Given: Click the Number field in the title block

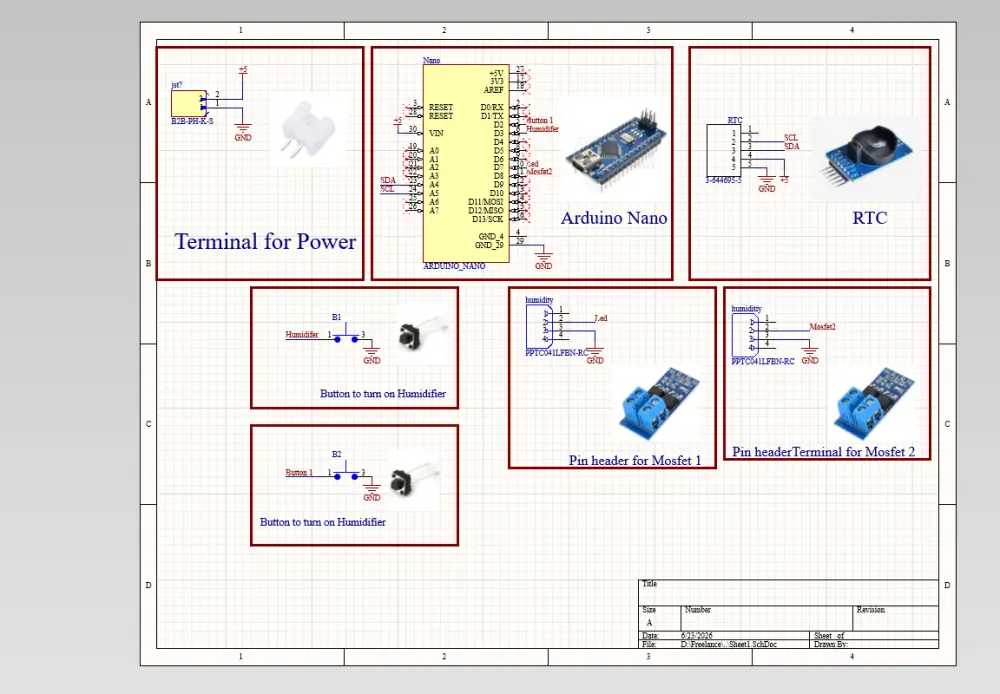Looking at the screenshot, I should 767,618.
